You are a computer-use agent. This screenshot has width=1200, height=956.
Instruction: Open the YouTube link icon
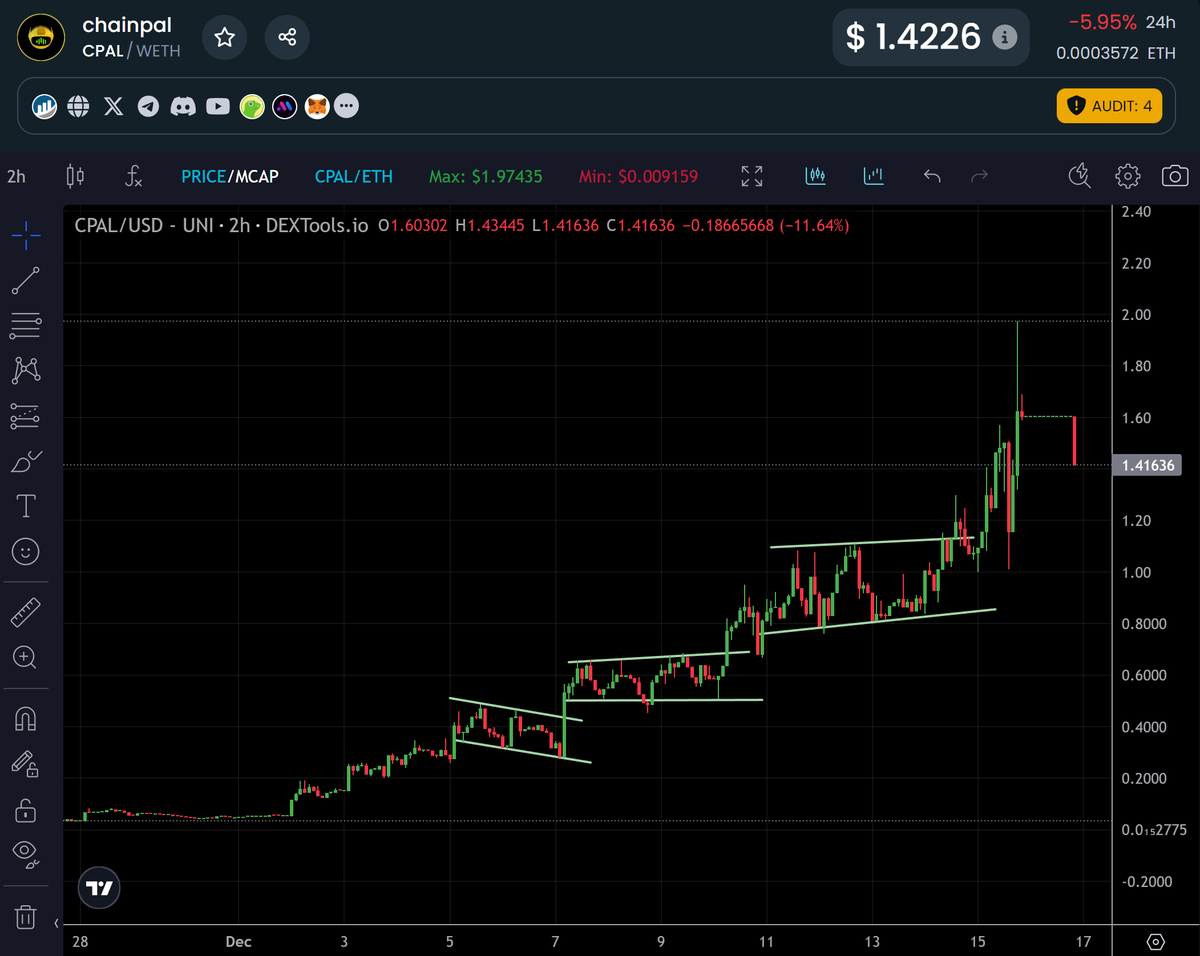point(217,105)
